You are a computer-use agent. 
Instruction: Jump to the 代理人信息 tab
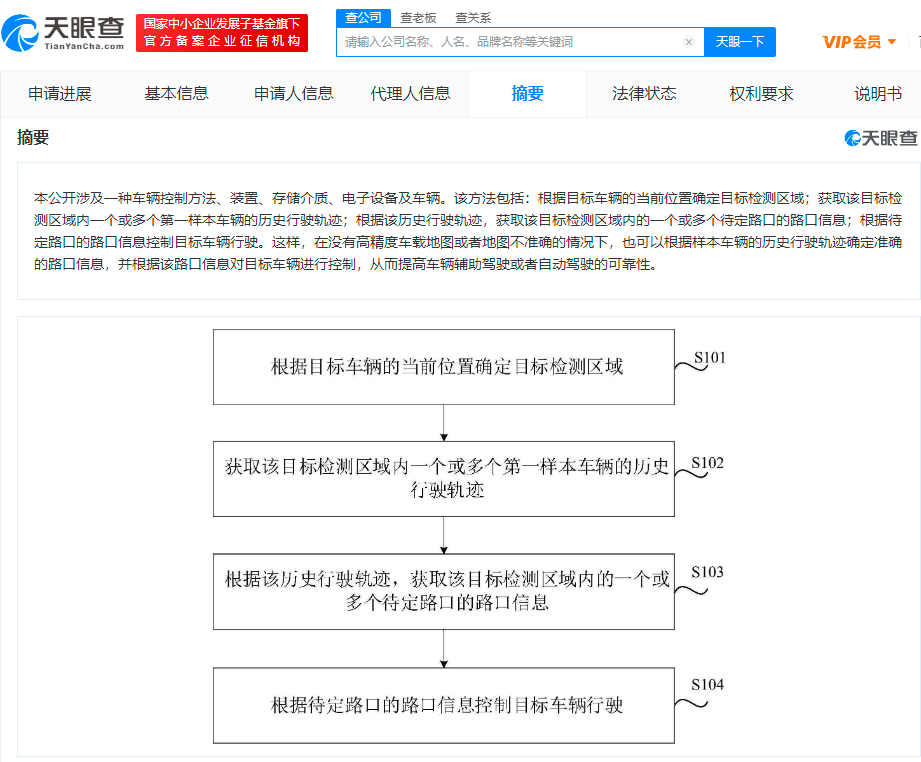(x=411, y=94)
